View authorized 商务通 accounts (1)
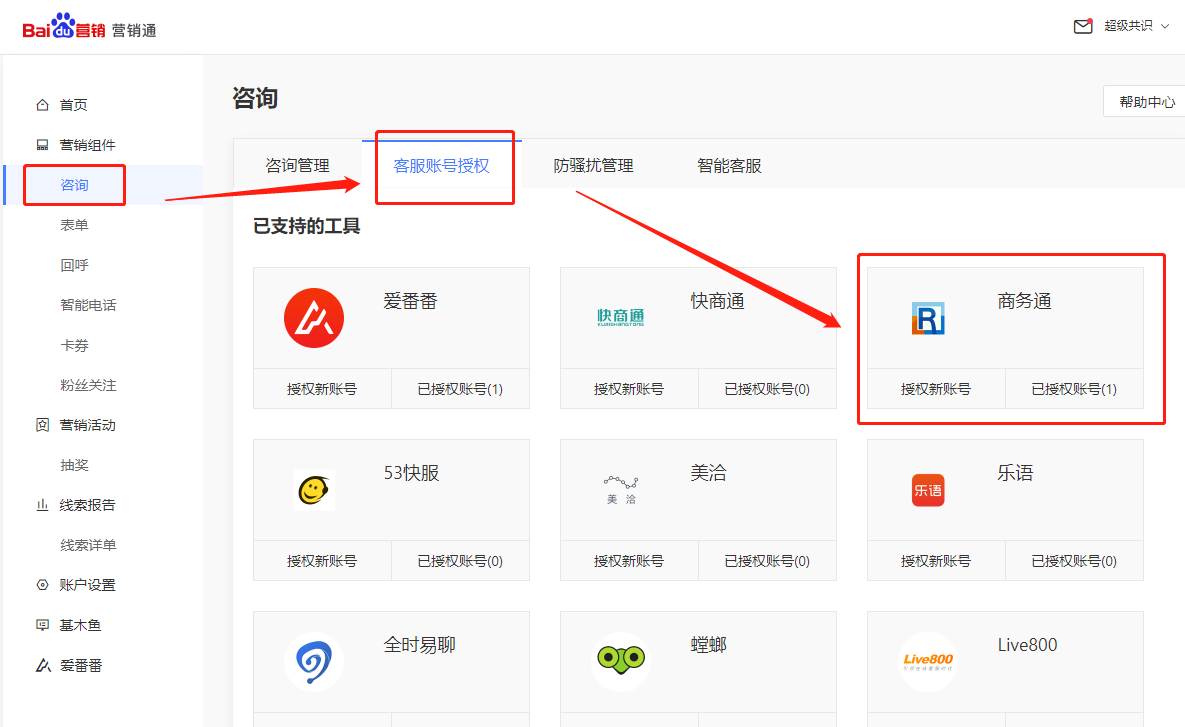Image resolution: width=1185 pixels, height=727 pixels. coord(1074,389)
